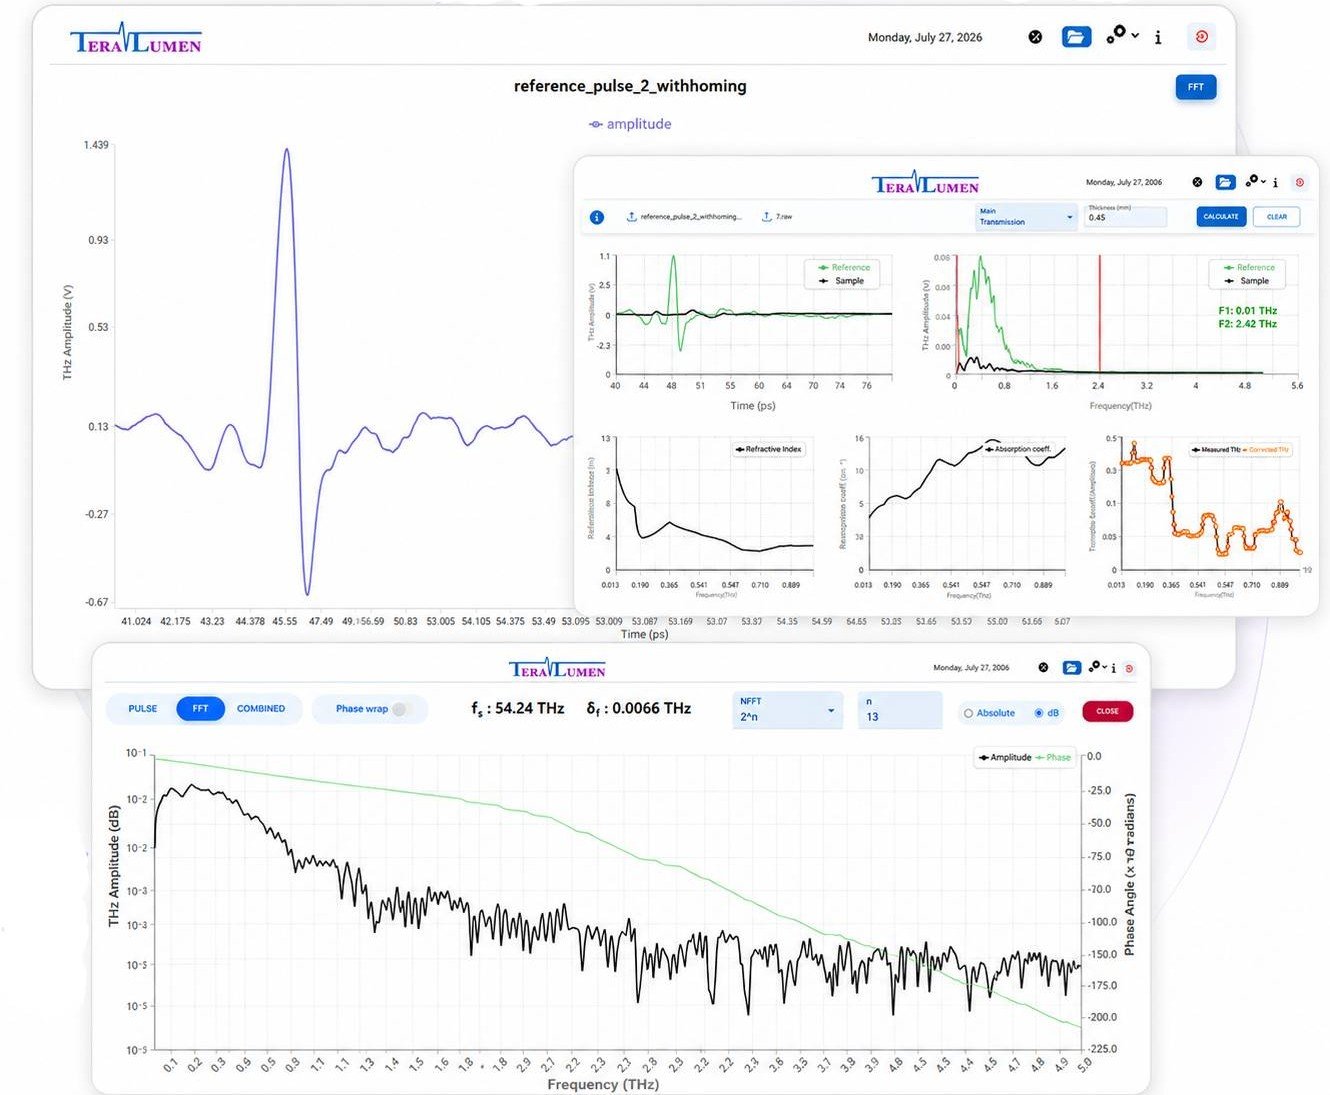This screenshot has width=1330, height=1095.
Task: Click the info 'i' icon in the transmission window
Action: [x=1276, y=183]
